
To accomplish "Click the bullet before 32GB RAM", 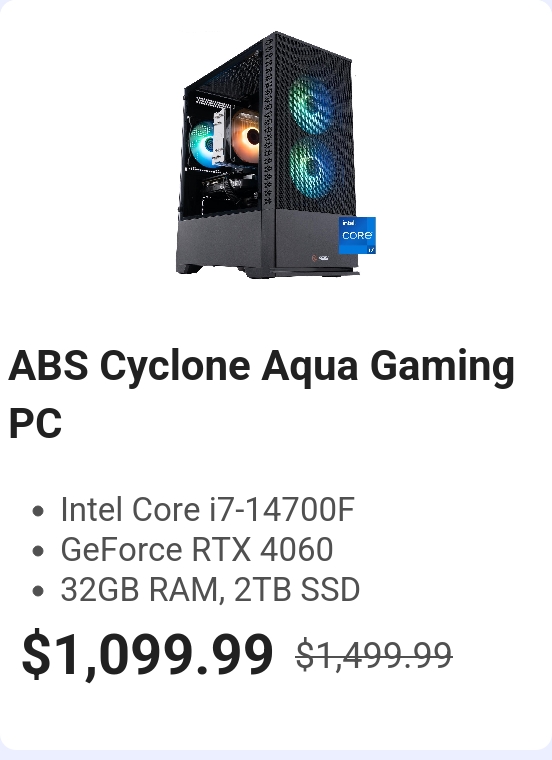I will pyautogui.click(x=38, y=591).
